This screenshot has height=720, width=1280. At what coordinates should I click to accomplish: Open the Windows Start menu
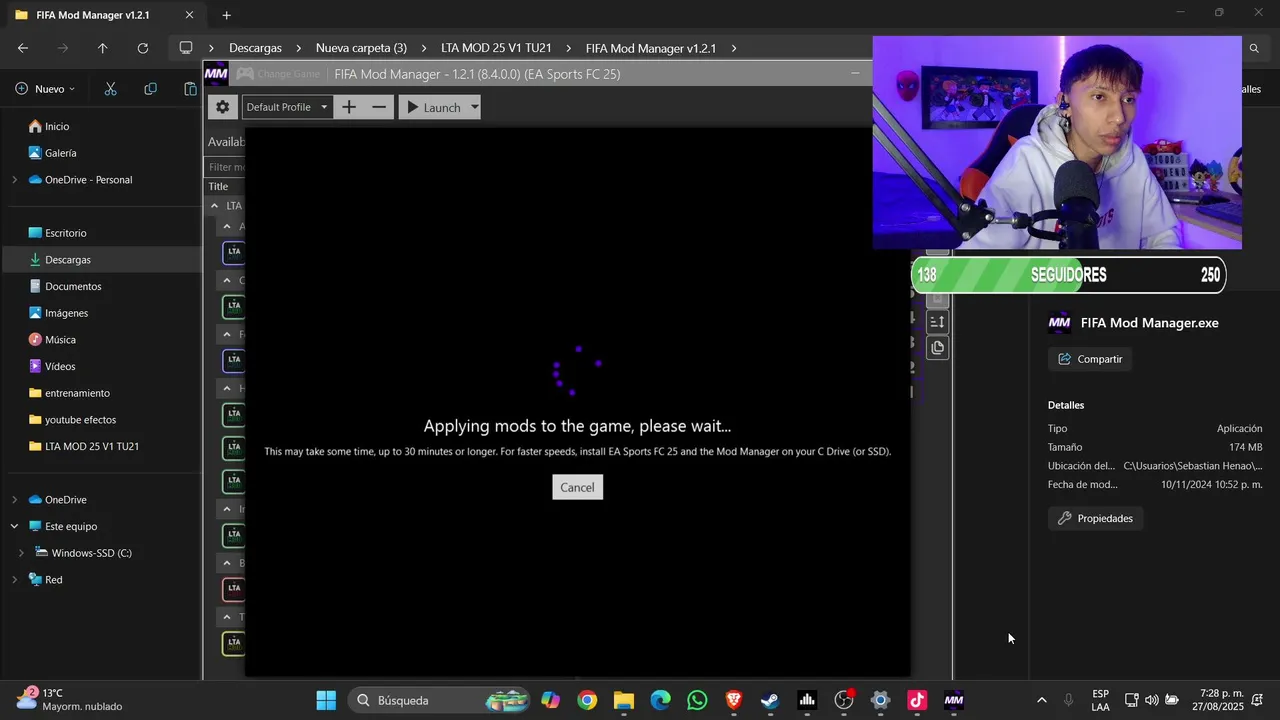[326, 700]
